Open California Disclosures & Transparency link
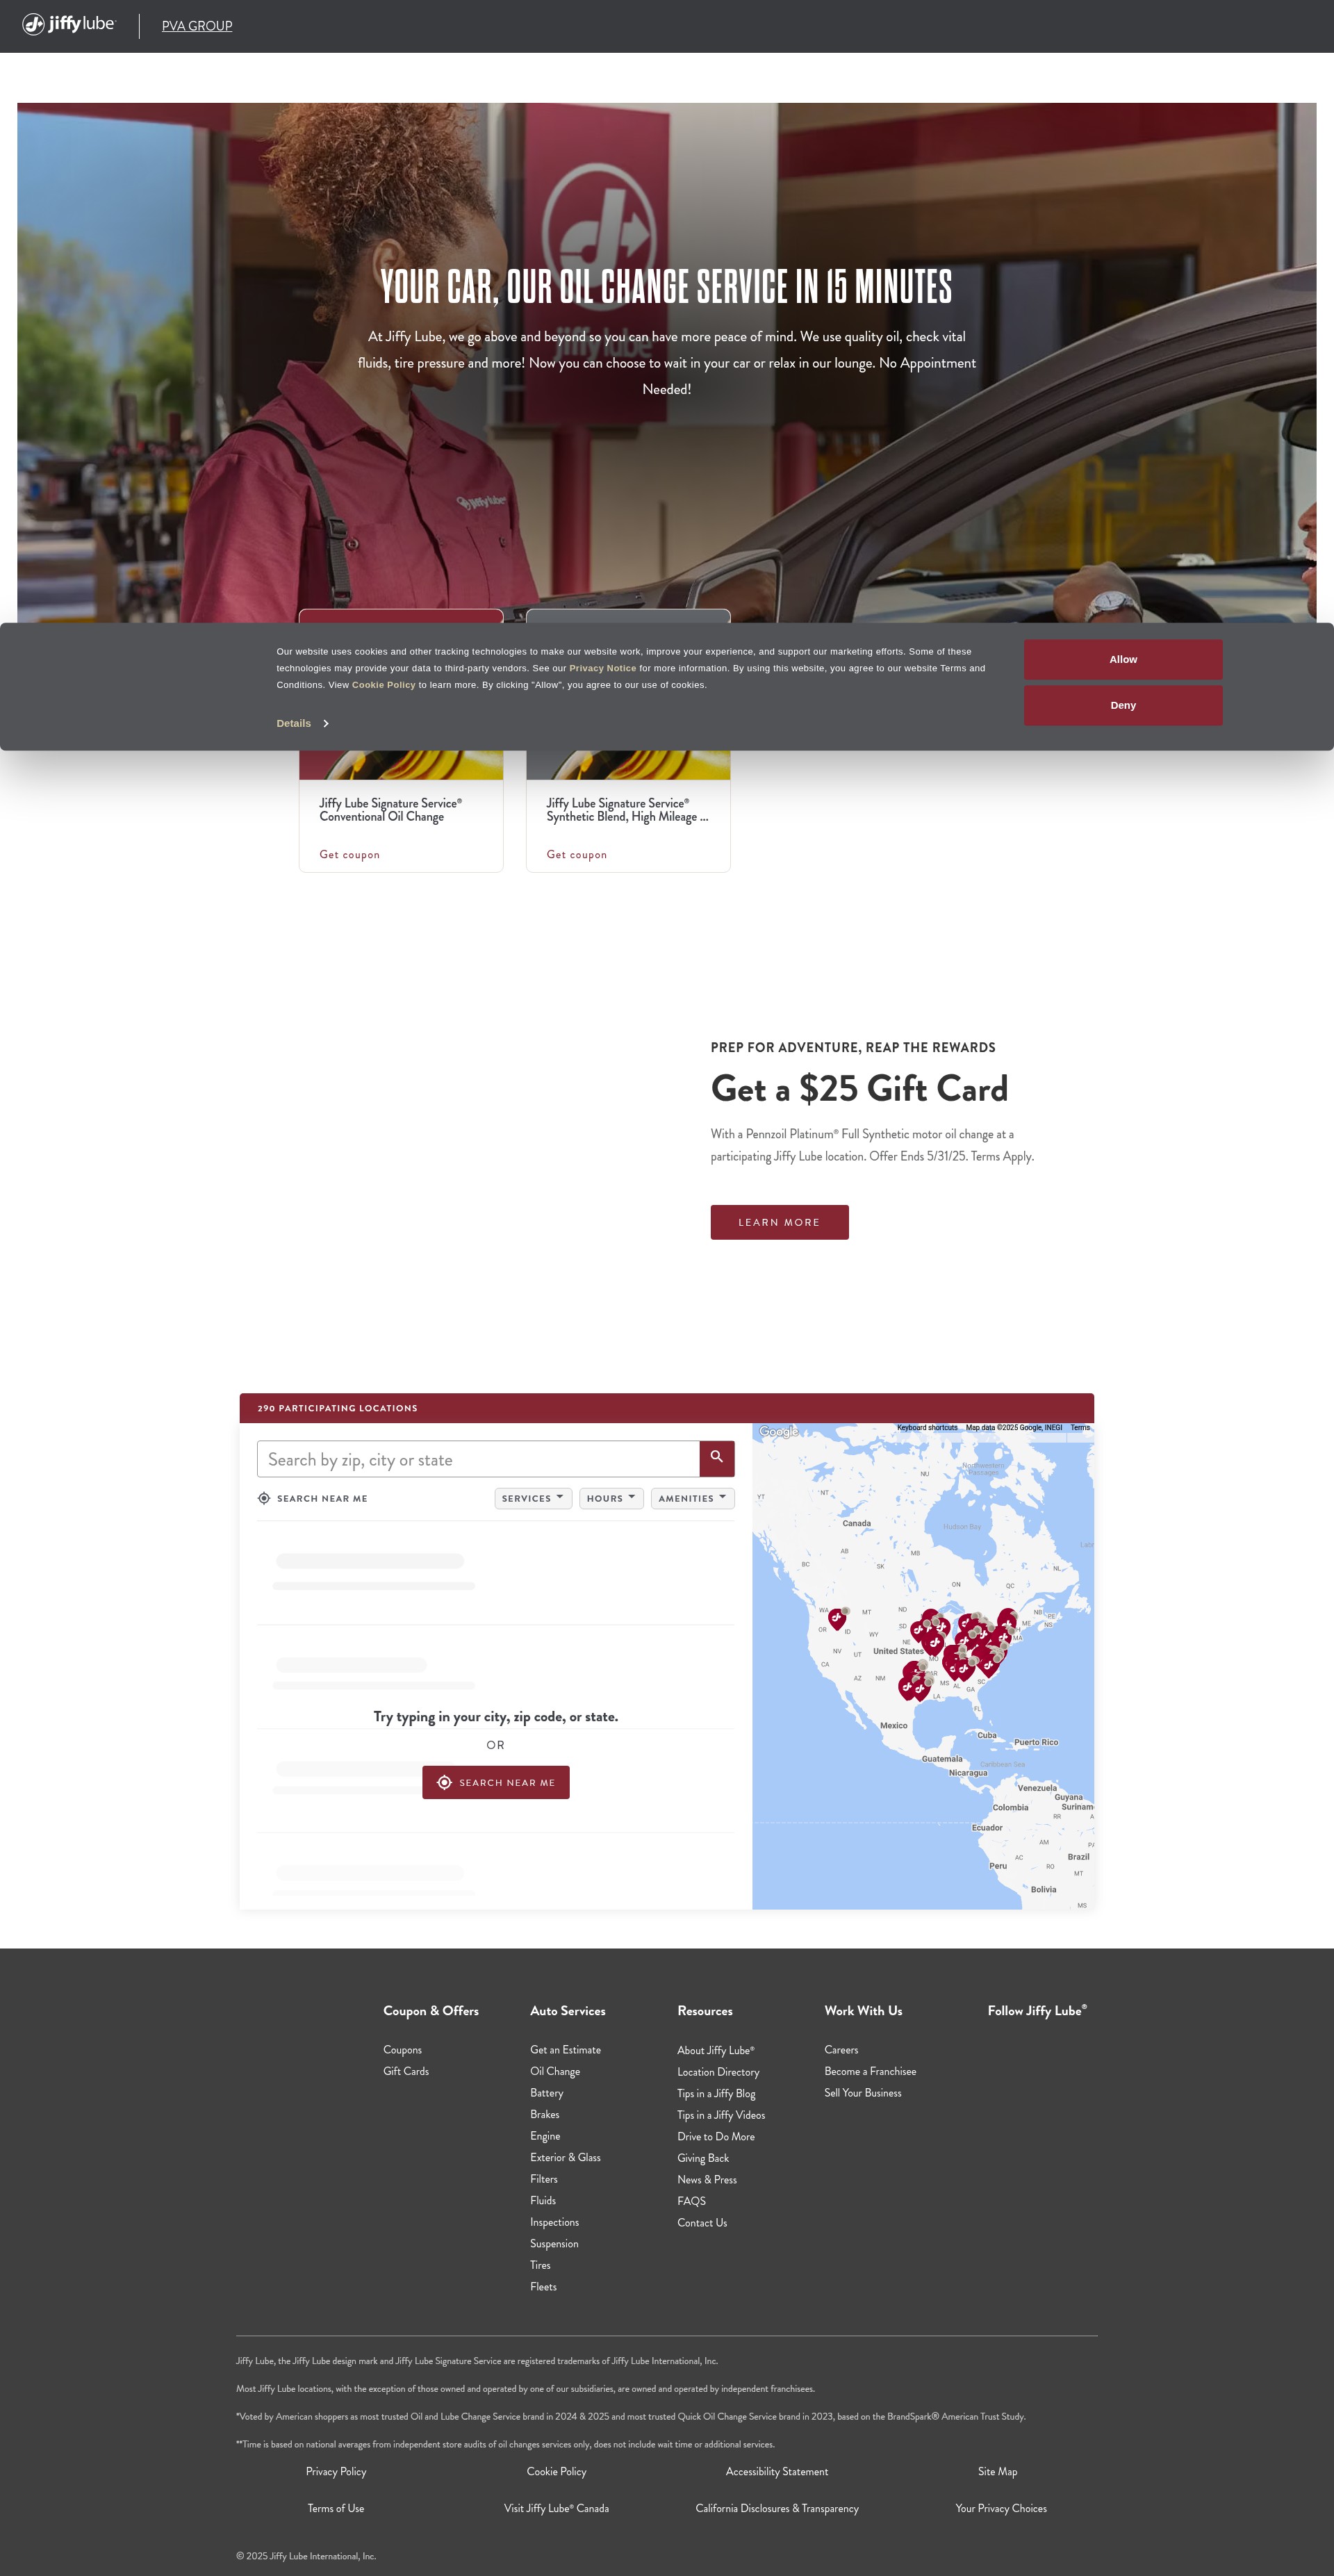 point(777,2508)
